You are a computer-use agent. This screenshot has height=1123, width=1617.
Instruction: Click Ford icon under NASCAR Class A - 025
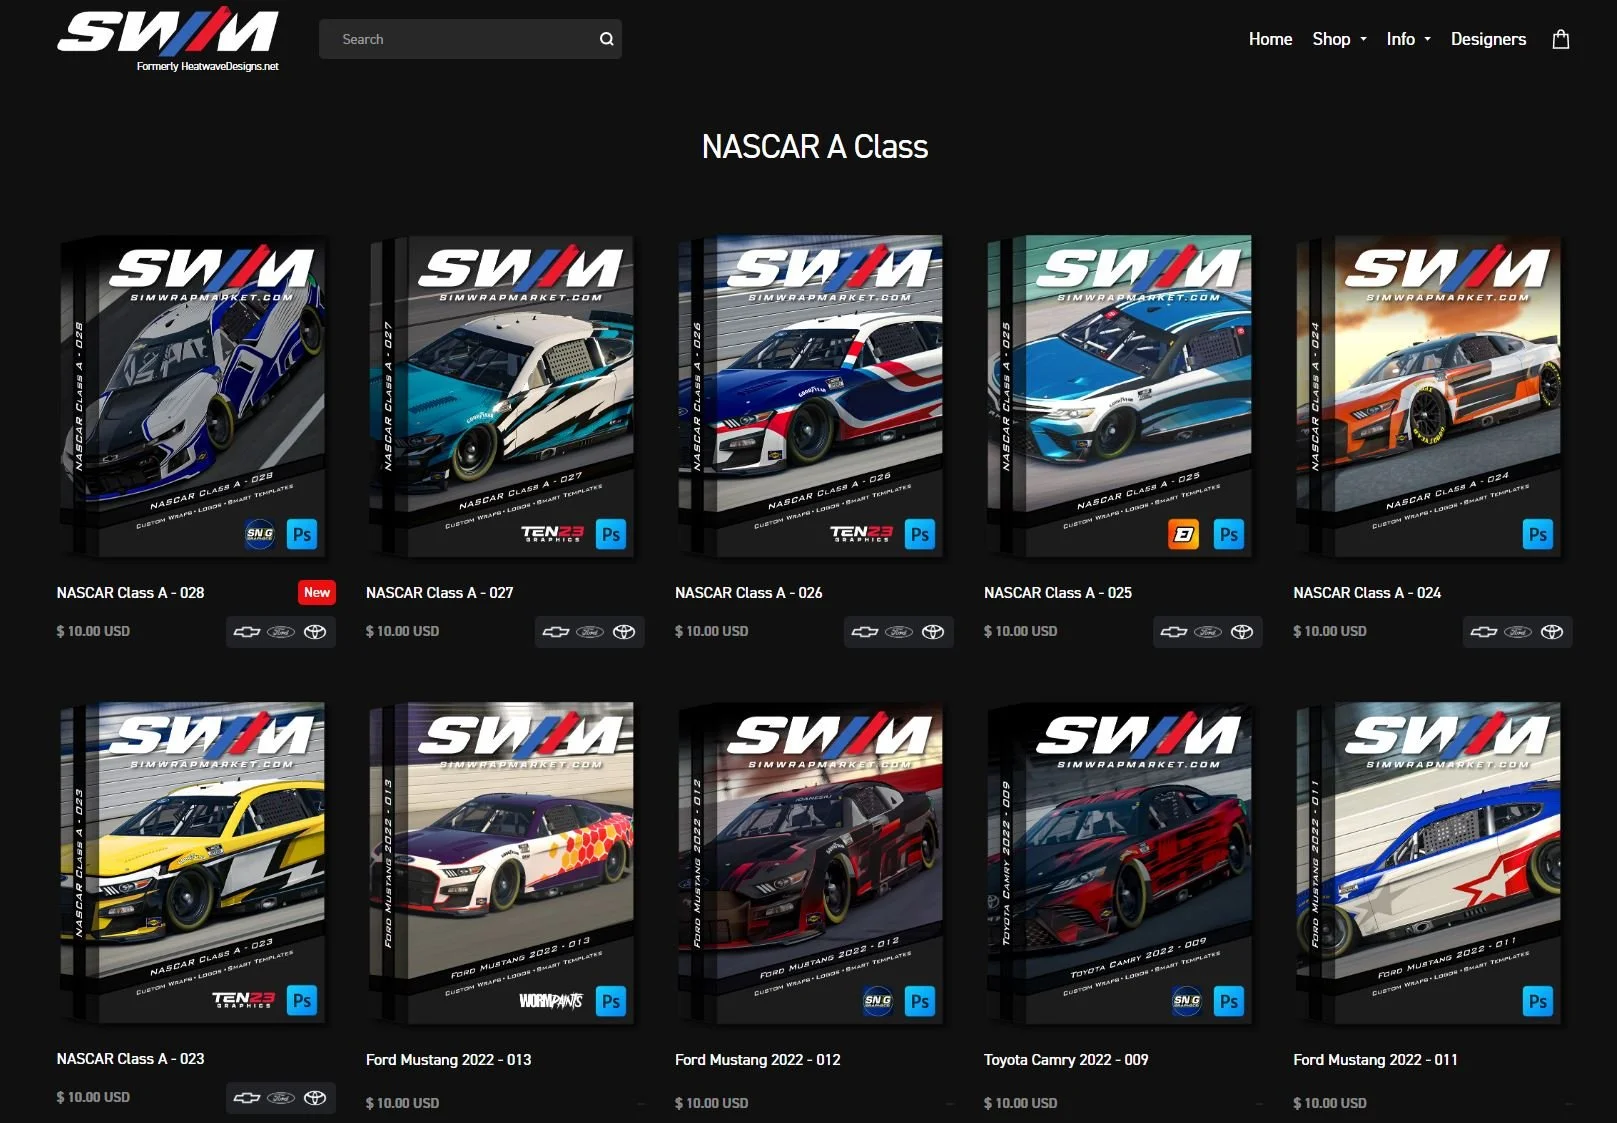pyautogui.click(x=1208, y=632)
